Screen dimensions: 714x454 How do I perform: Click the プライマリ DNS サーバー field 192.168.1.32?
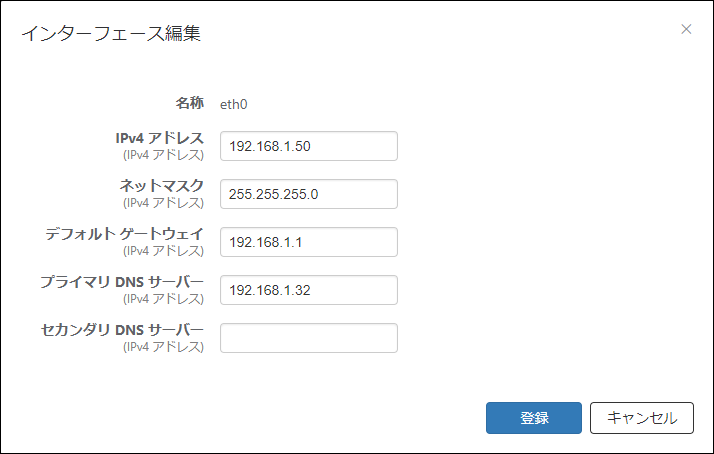309,290
